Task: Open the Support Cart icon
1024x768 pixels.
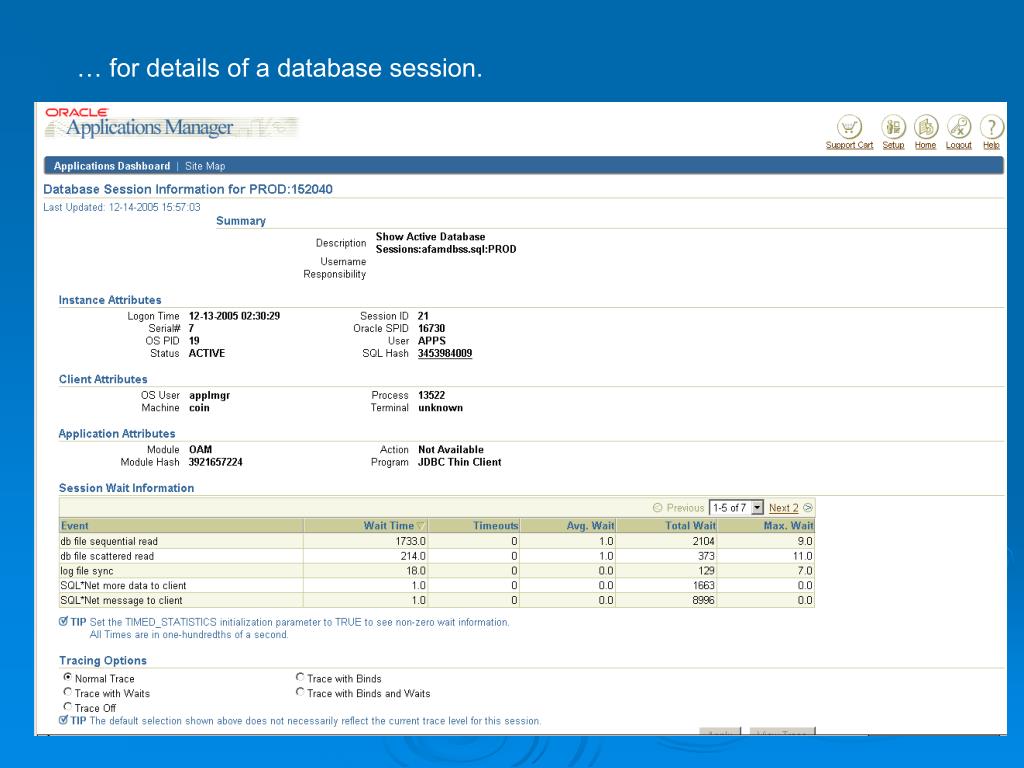Action: point(849,127)
